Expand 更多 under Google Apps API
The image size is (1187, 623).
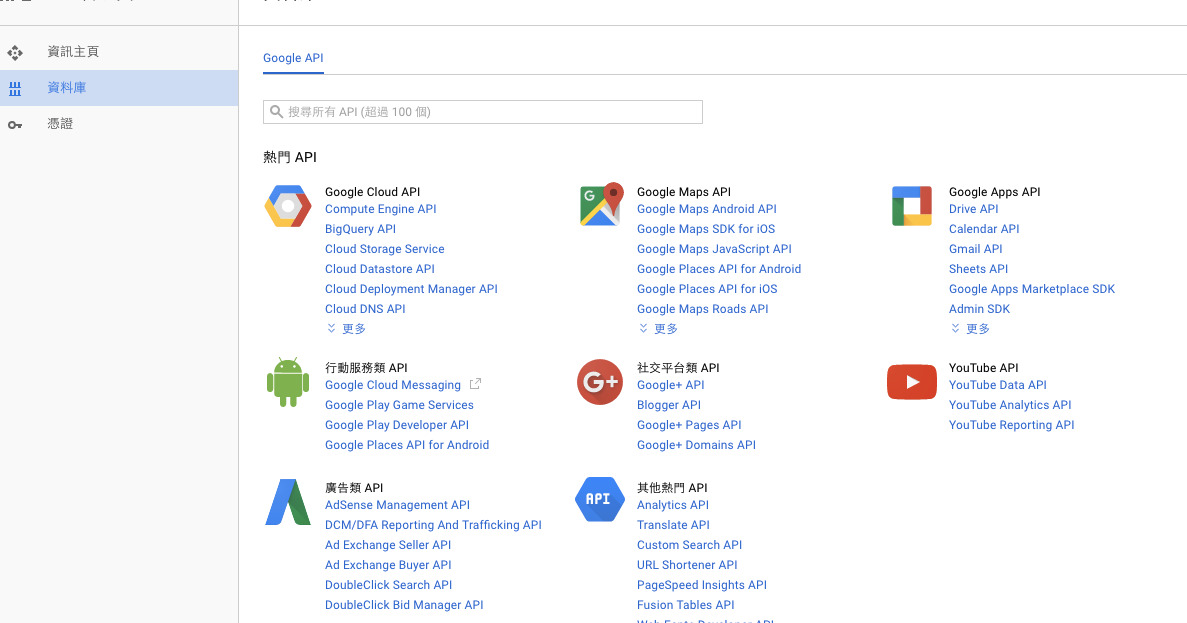[x=970, y=329]
